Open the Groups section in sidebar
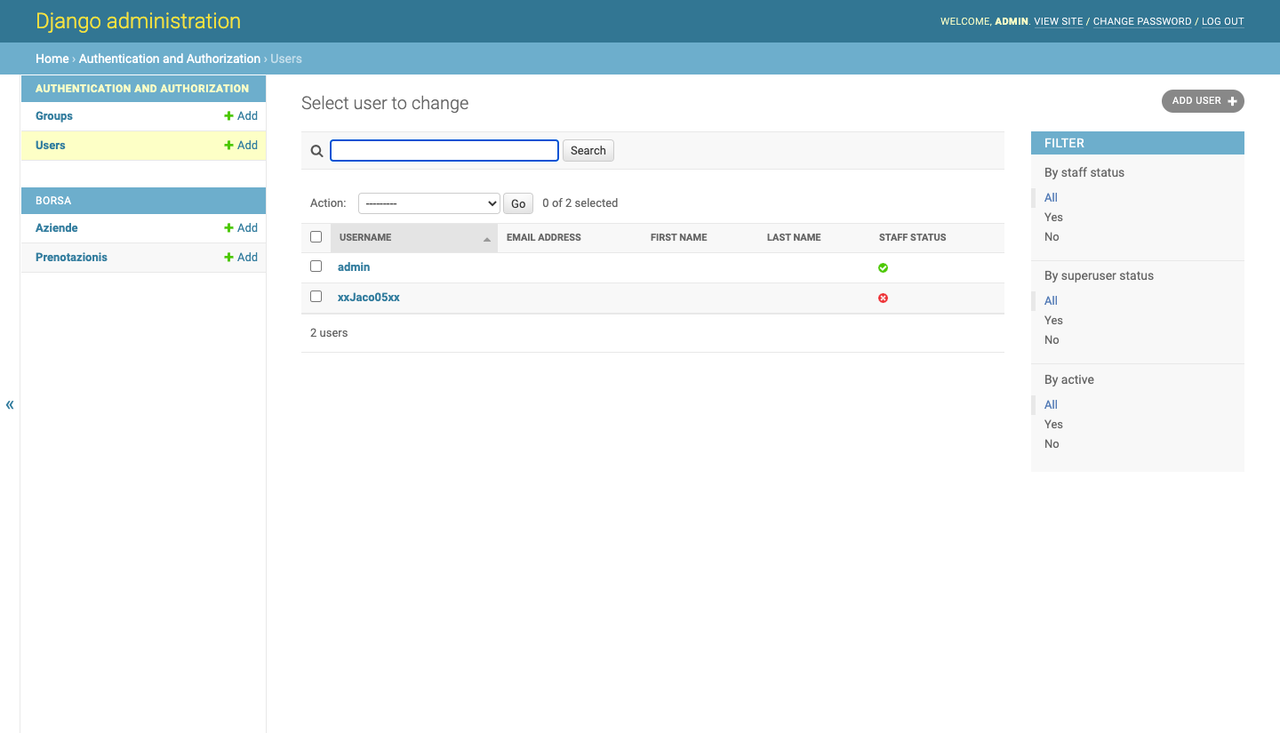1280x733 pixels. 54,116
